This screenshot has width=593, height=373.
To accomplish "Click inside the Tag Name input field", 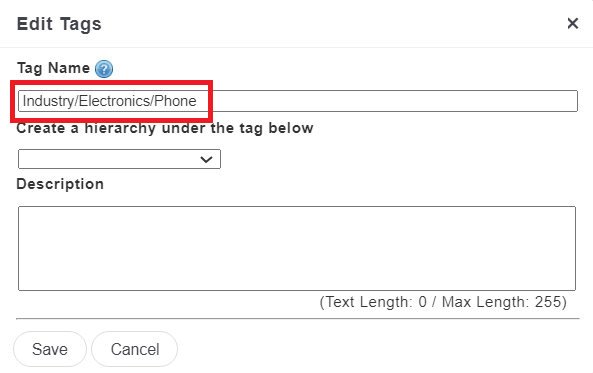I will (298, 101).
